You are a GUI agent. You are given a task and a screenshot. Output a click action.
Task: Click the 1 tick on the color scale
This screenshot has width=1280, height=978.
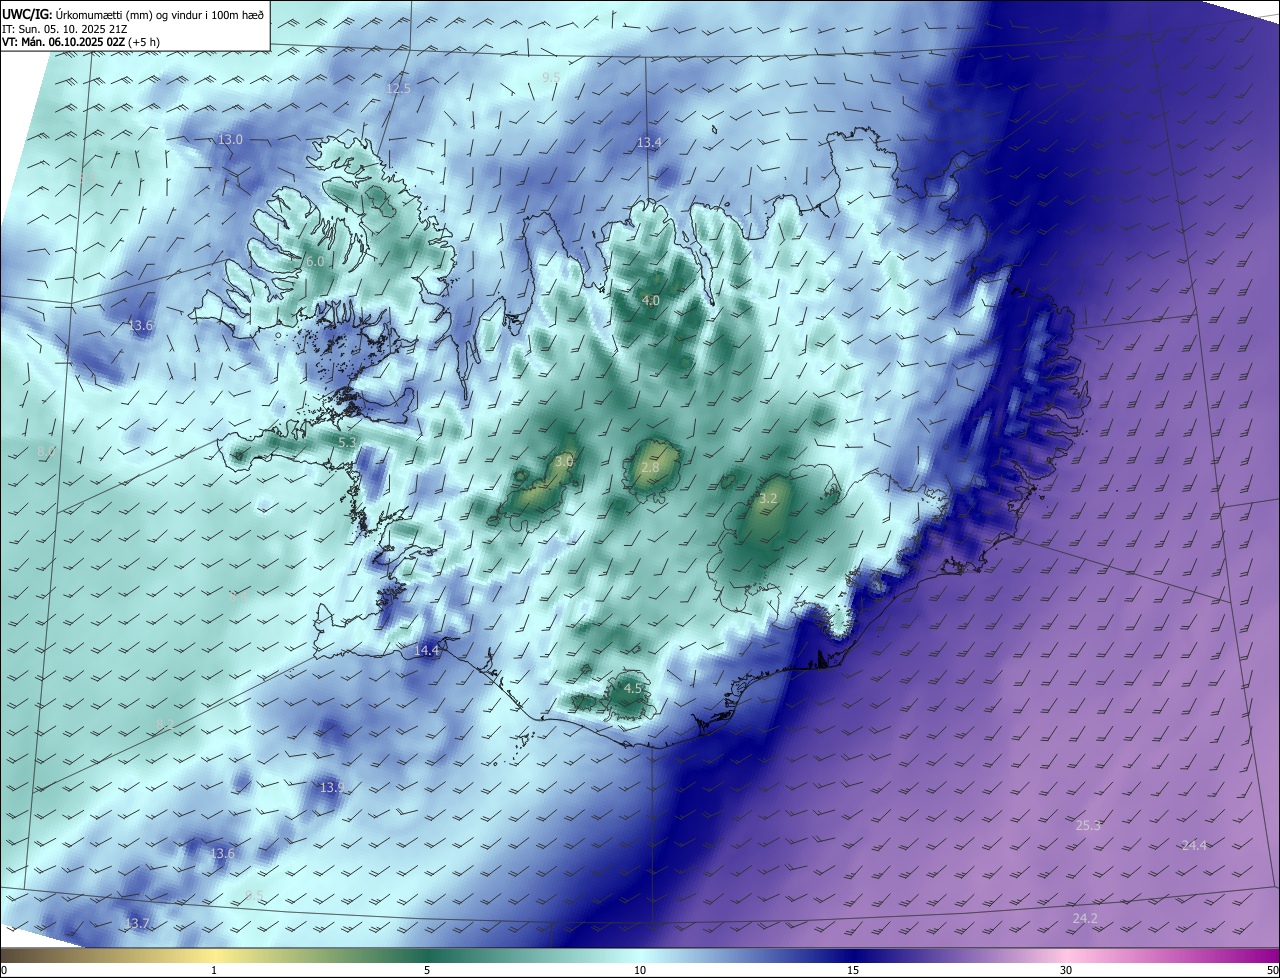214,970
